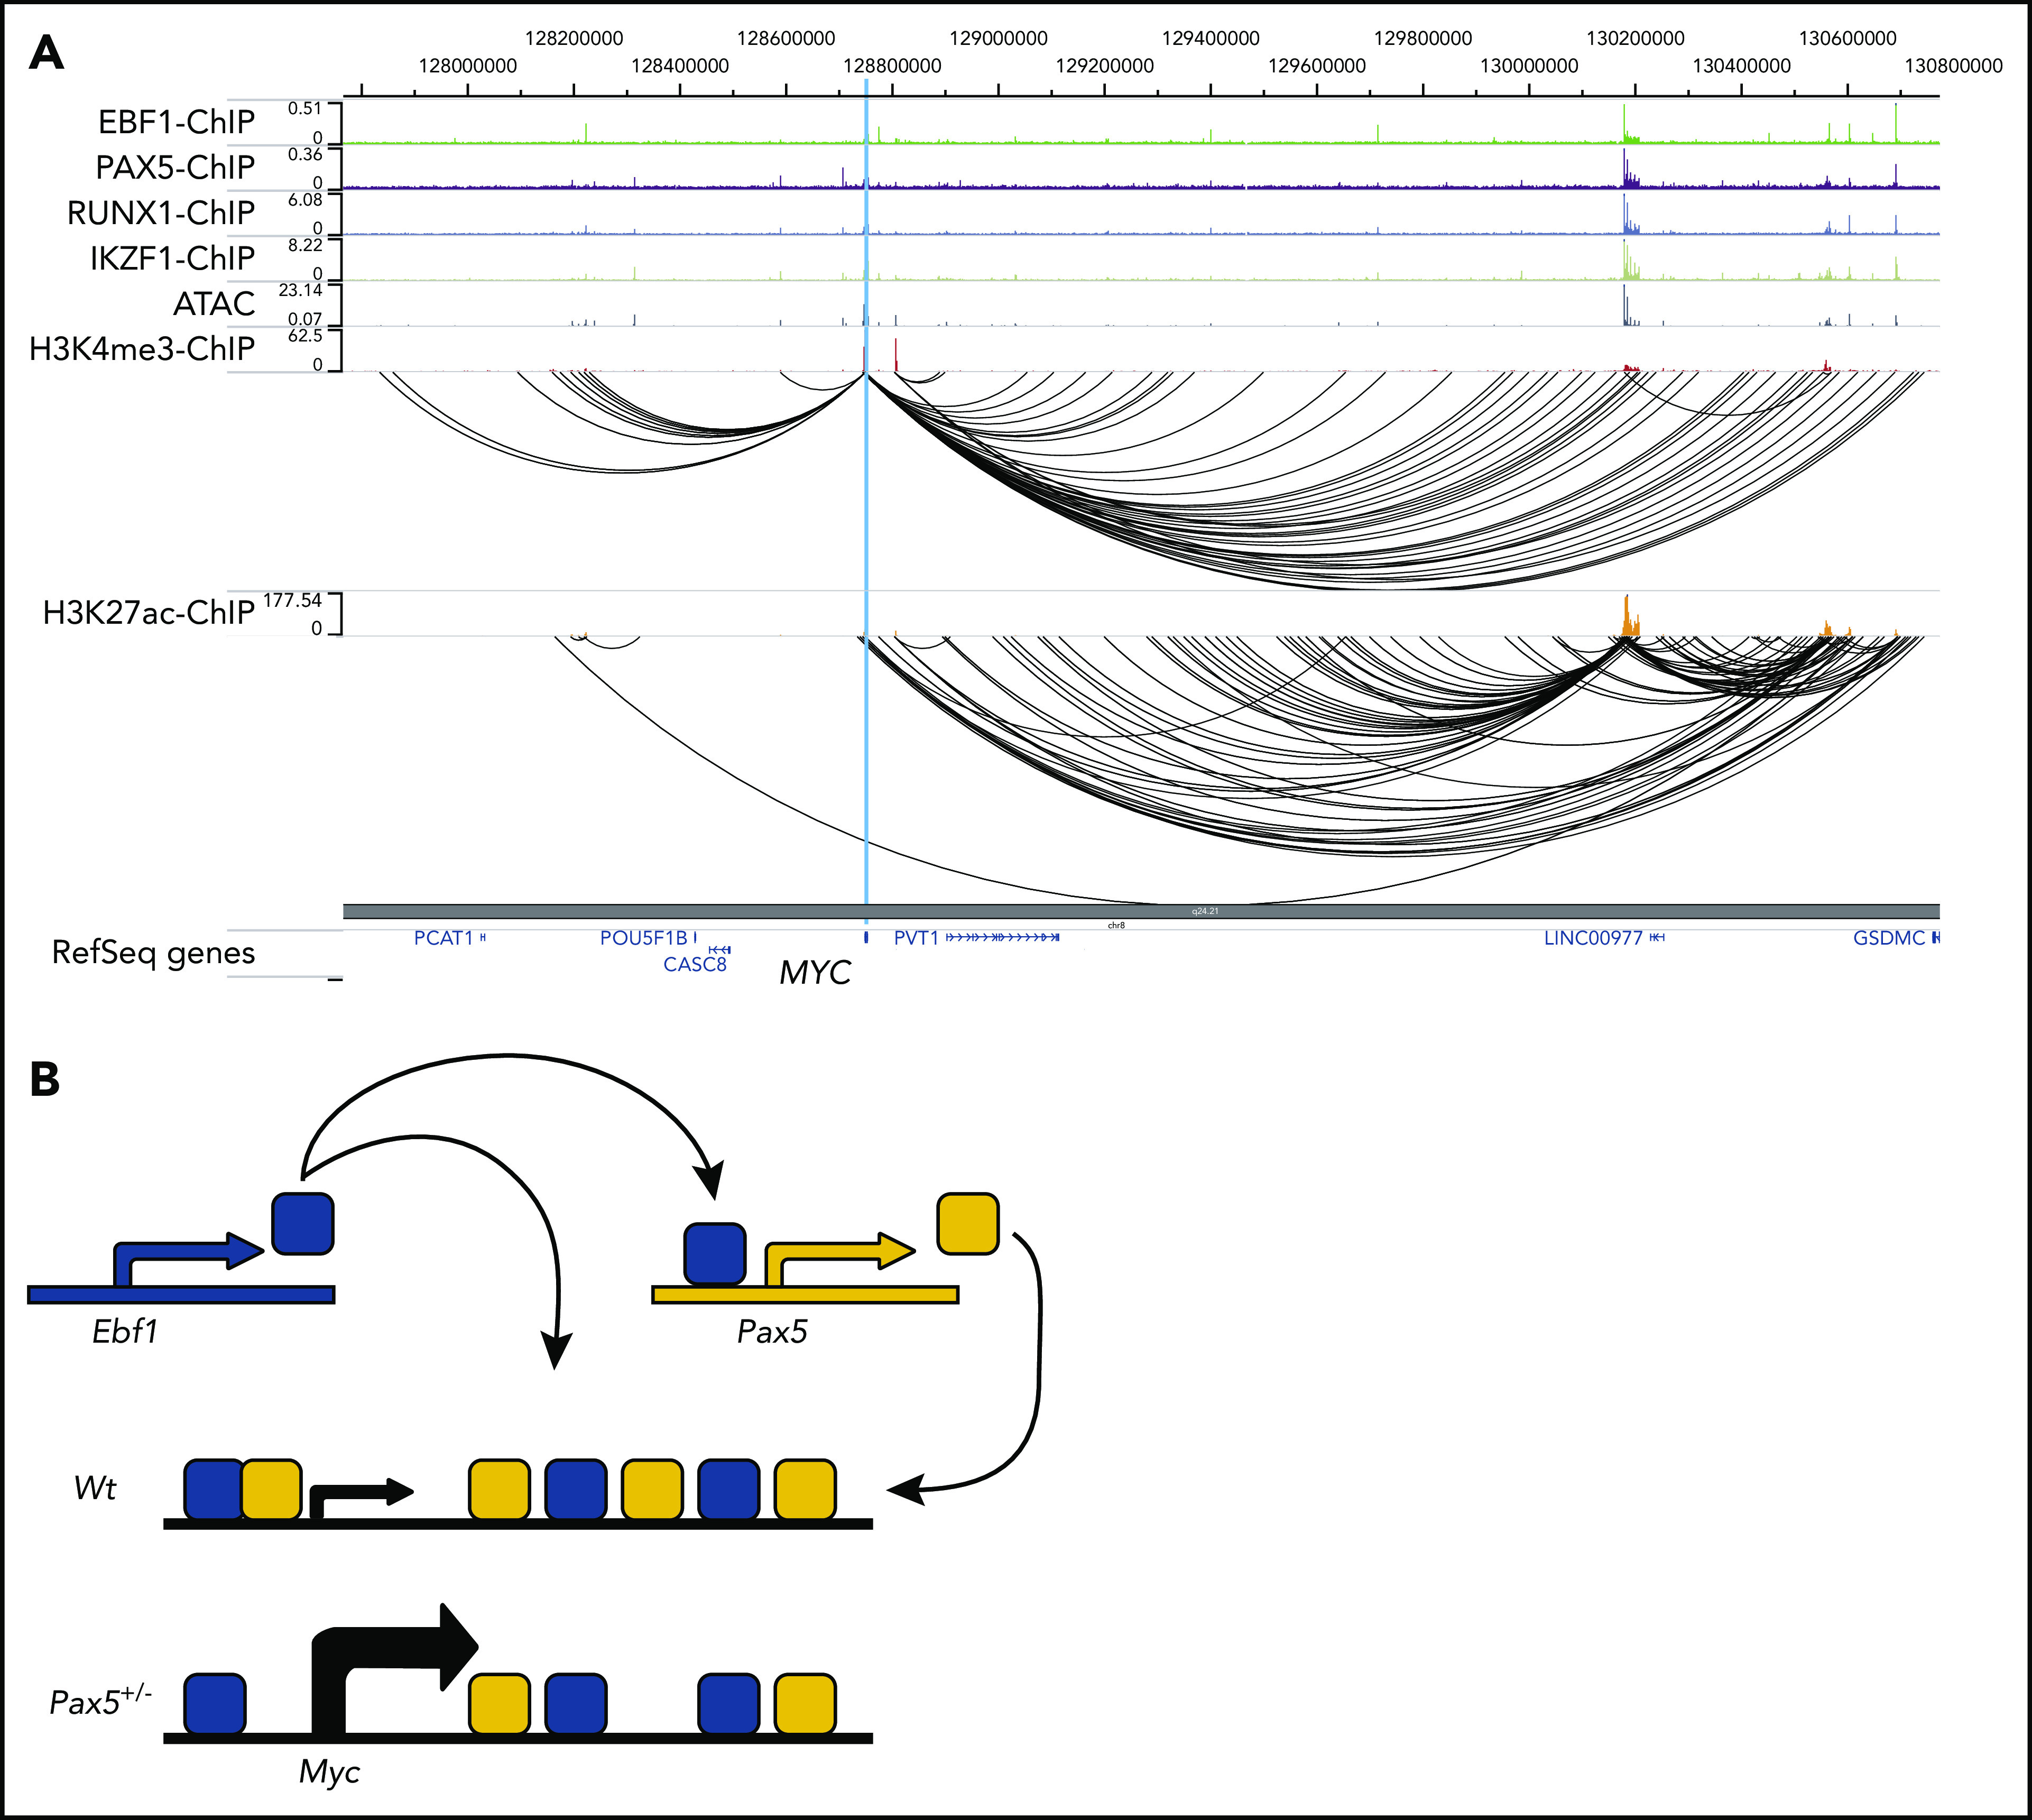
Task: Click the RefSeq genes track label
Action: click(x=153, y=953)
